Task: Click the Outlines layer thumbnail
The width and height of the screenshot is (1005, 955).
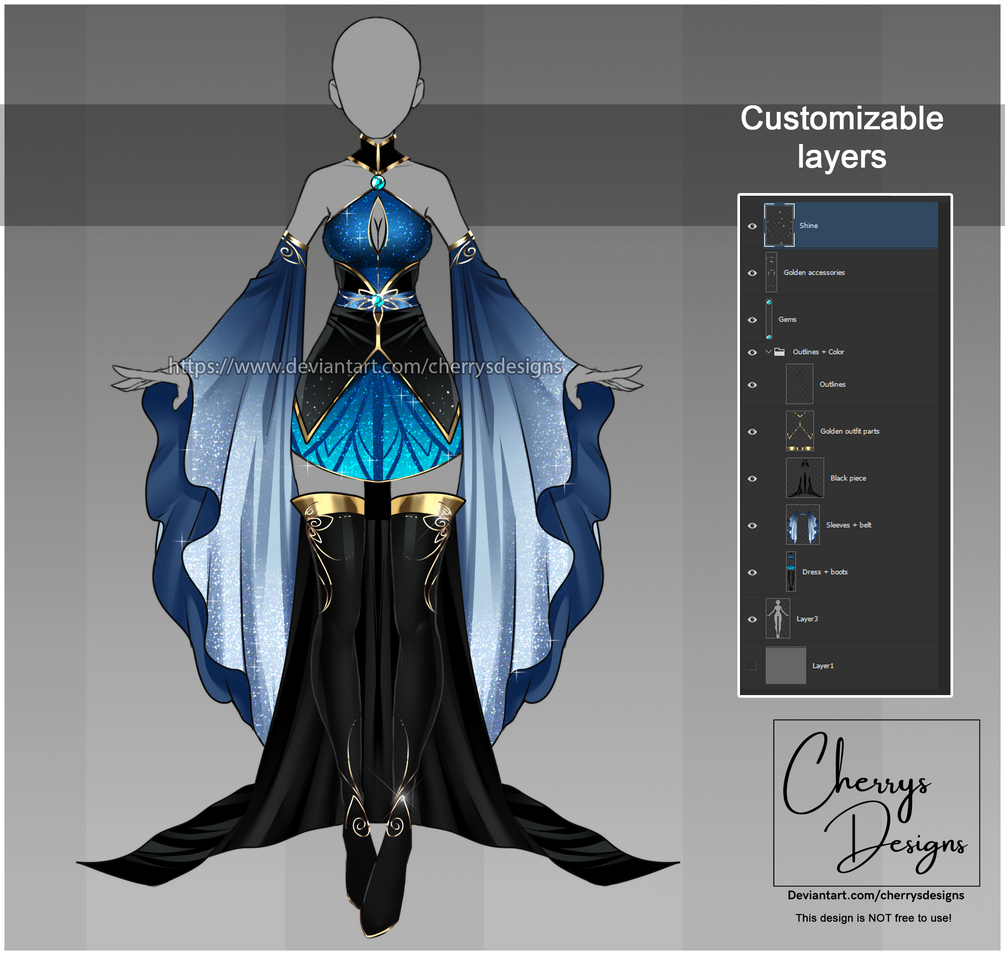Action: pyautogui.click(x=800, y=384)
